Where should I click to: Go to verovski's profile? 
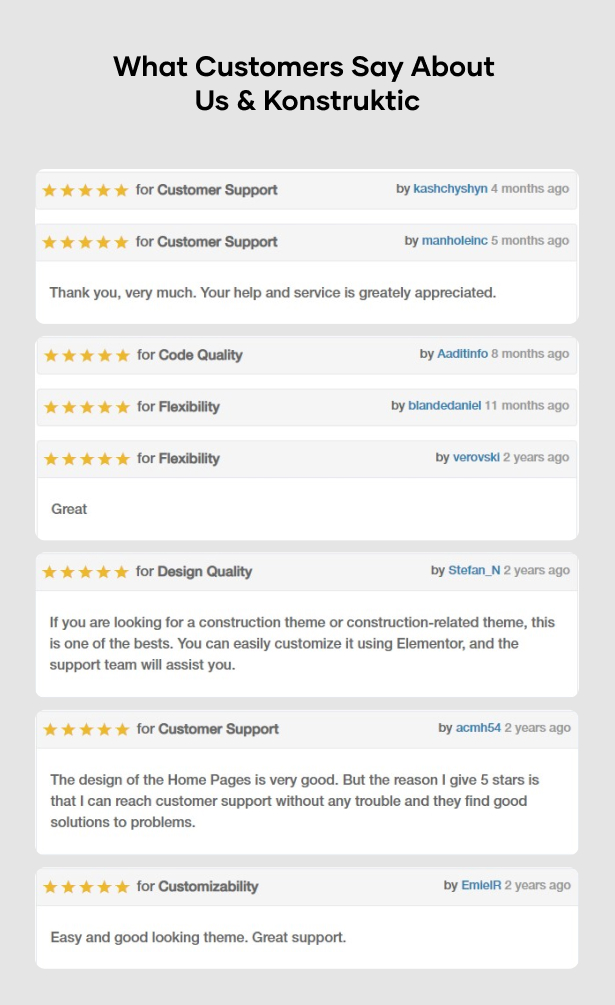[x=475, y=458]
